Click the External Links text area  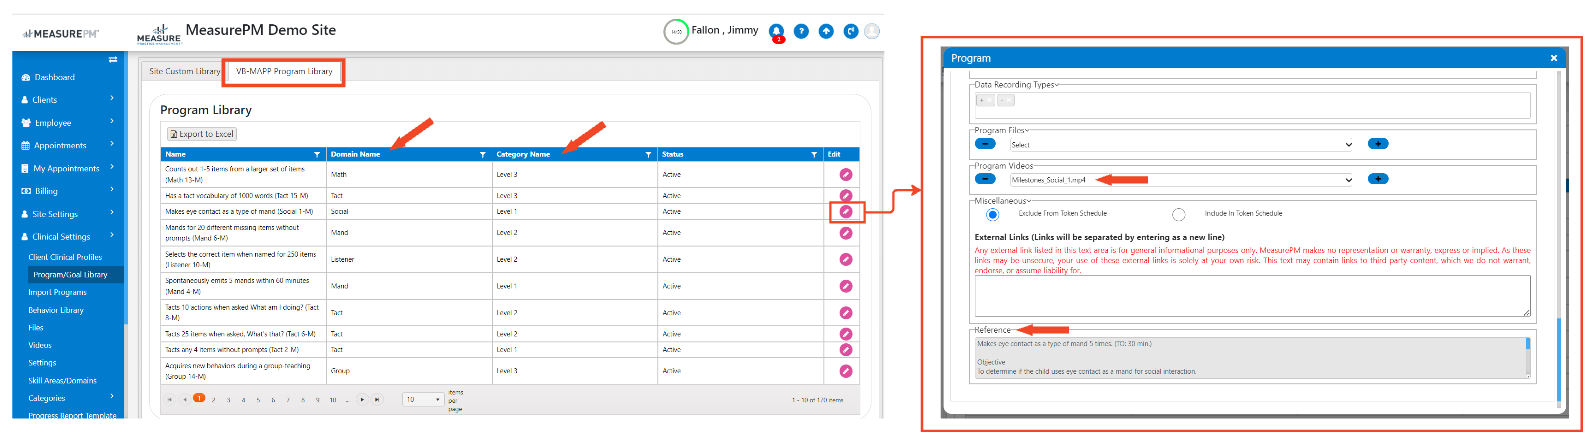click(1252, 297)
